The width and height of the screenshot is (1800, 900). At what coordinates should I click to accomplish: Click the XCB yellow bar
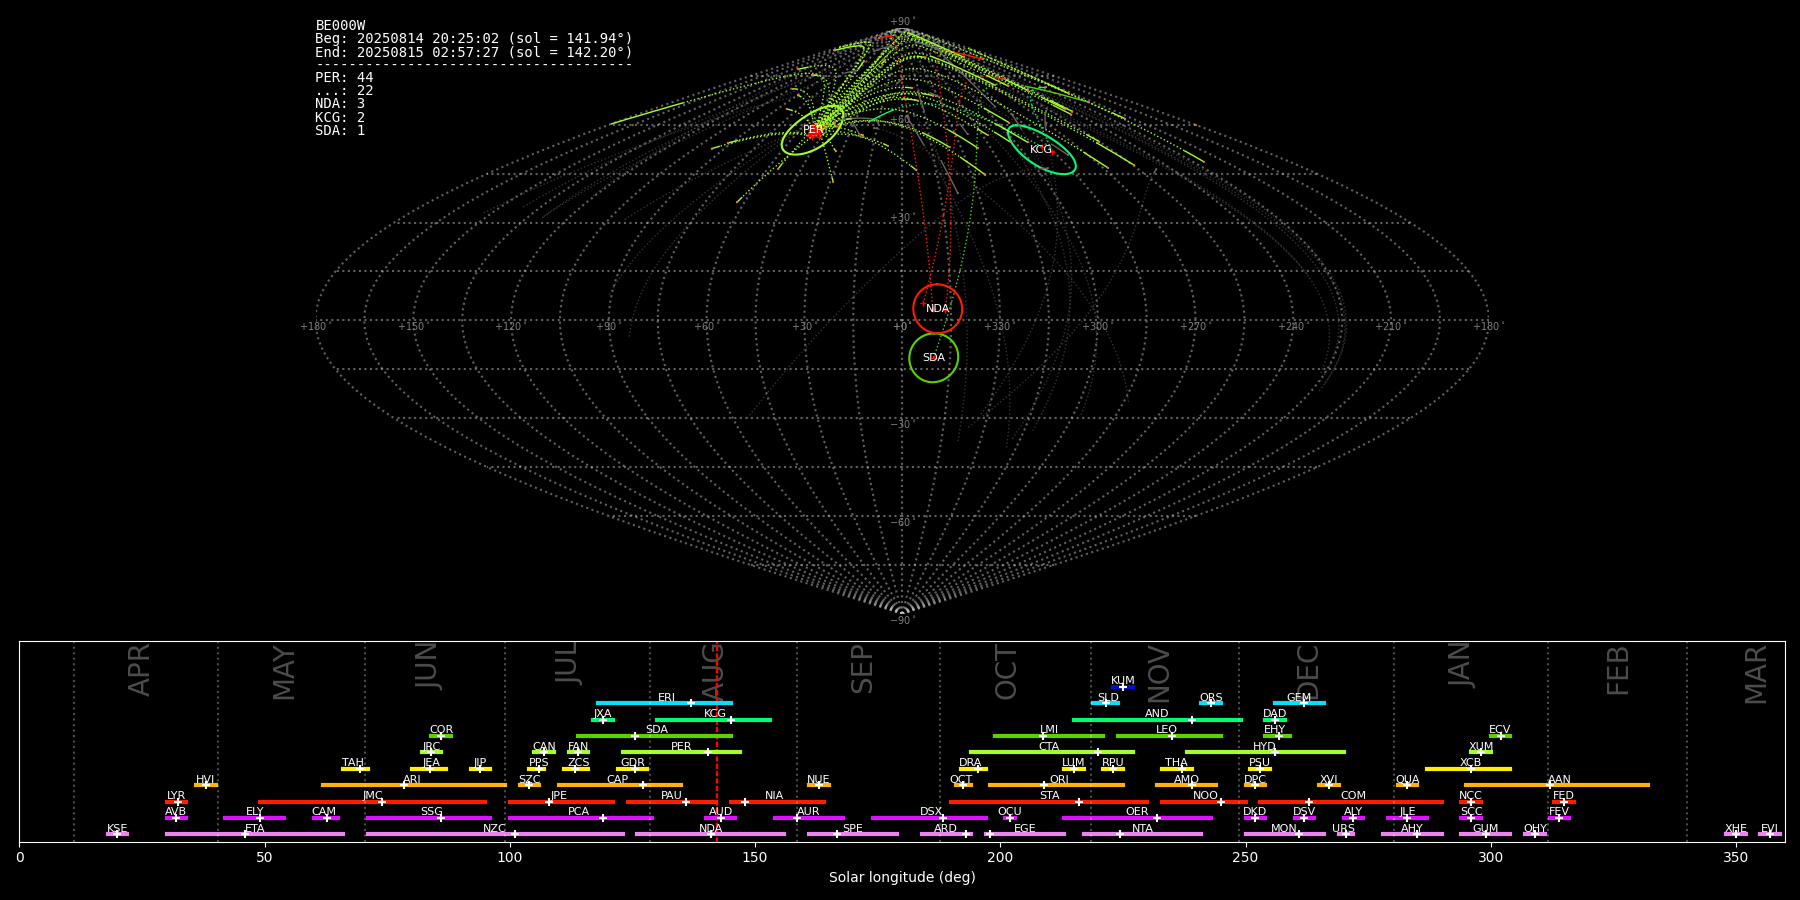point(1468,768)
